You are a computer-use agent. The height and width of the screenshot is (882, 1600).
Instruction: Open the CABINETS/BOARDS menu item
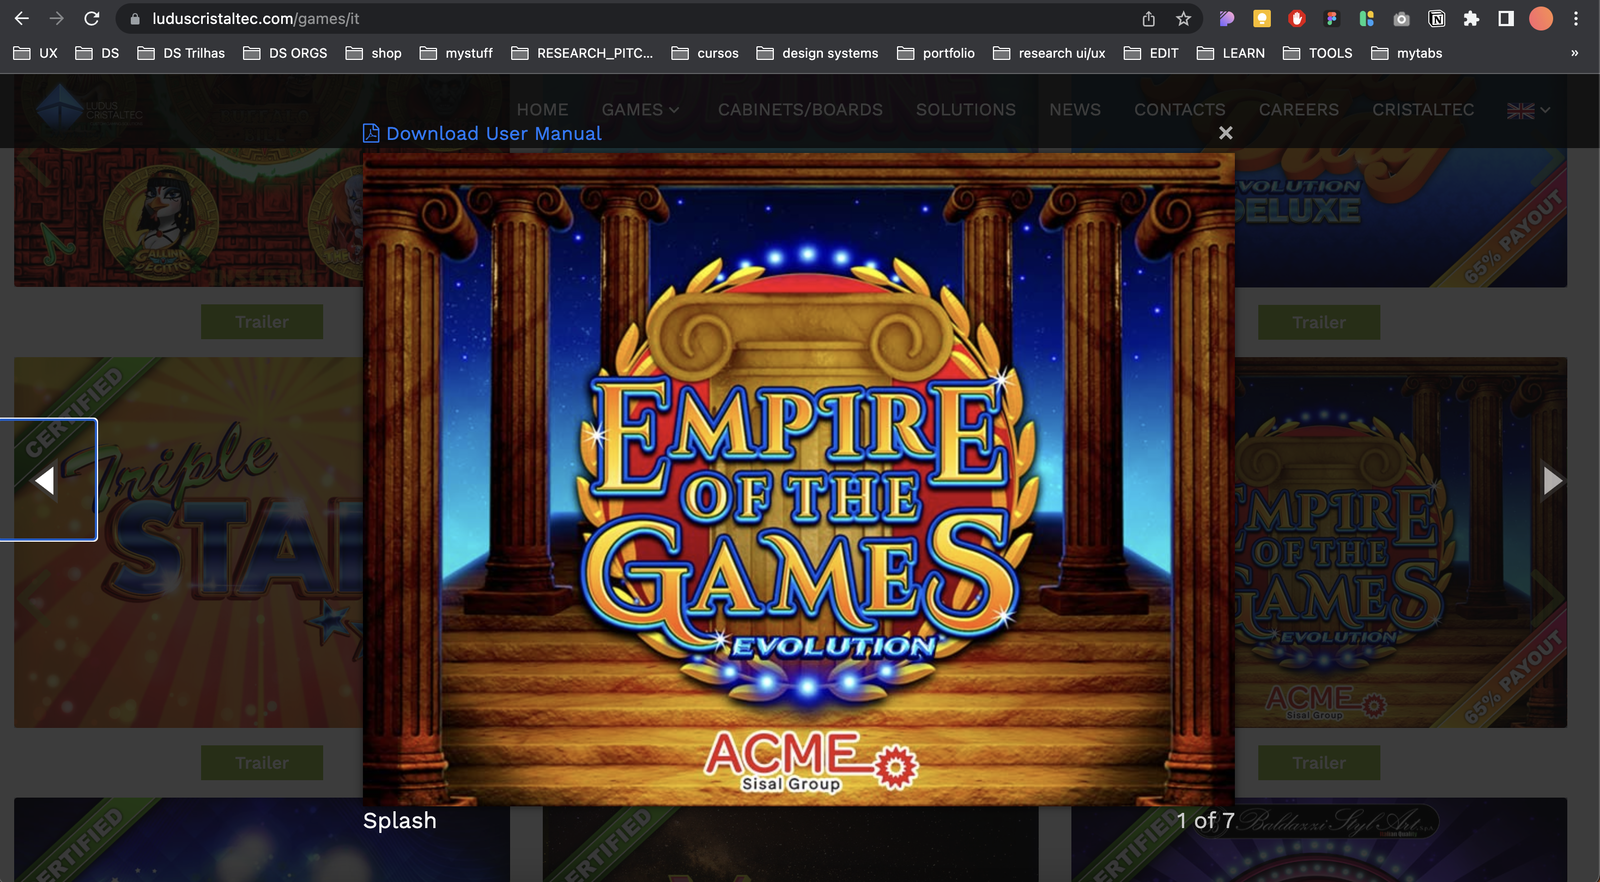tap(800, 110)
